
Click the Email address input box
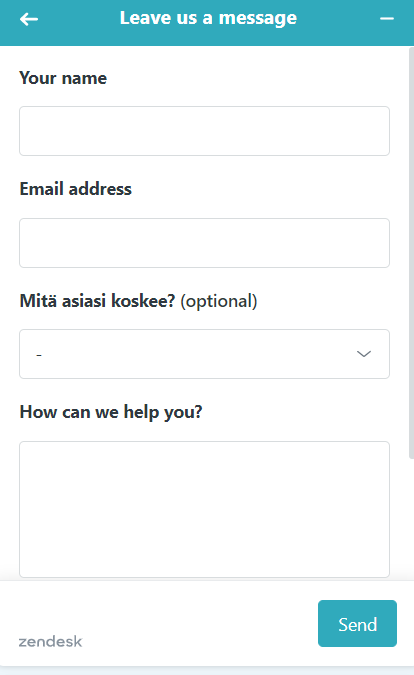[204, 243]
